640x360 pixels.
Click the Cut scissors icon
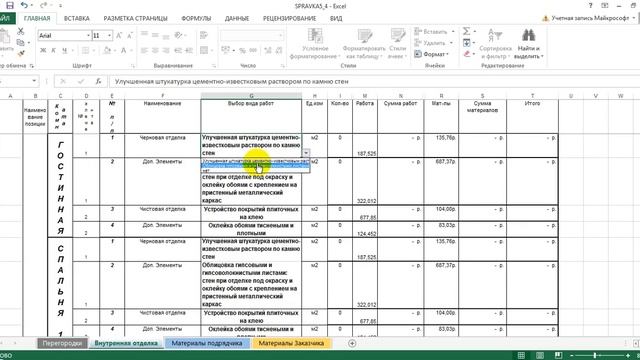pyautogui.click(x=20, y=31)
